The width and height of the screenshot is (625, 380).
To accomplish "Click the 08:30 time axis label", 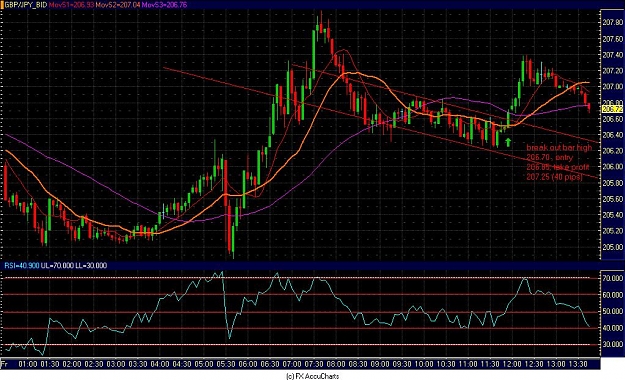I will [358, 364].
